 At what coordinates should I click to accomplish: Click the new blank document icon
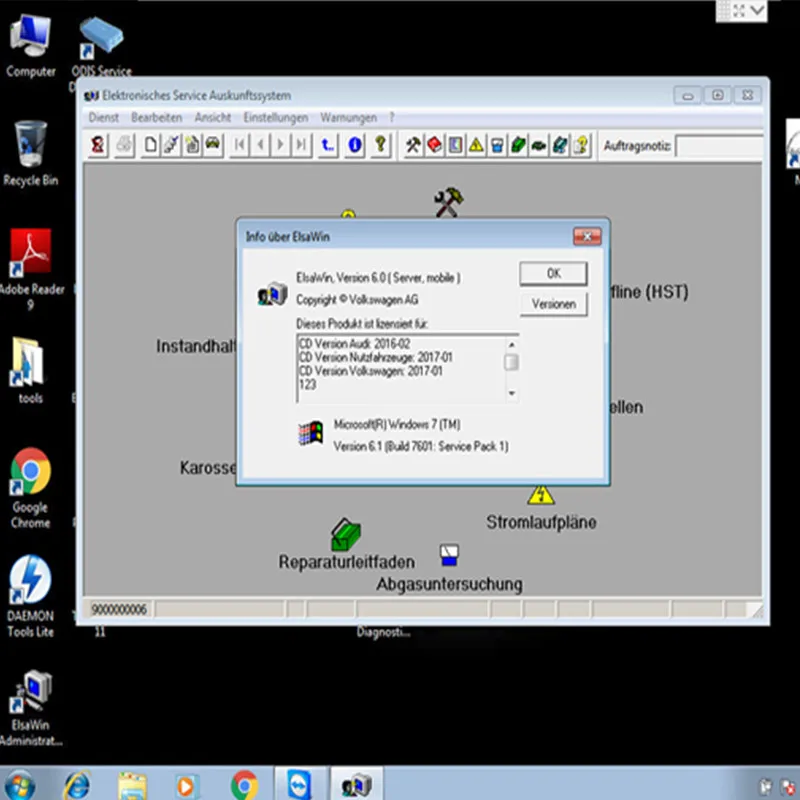point(151,145)
